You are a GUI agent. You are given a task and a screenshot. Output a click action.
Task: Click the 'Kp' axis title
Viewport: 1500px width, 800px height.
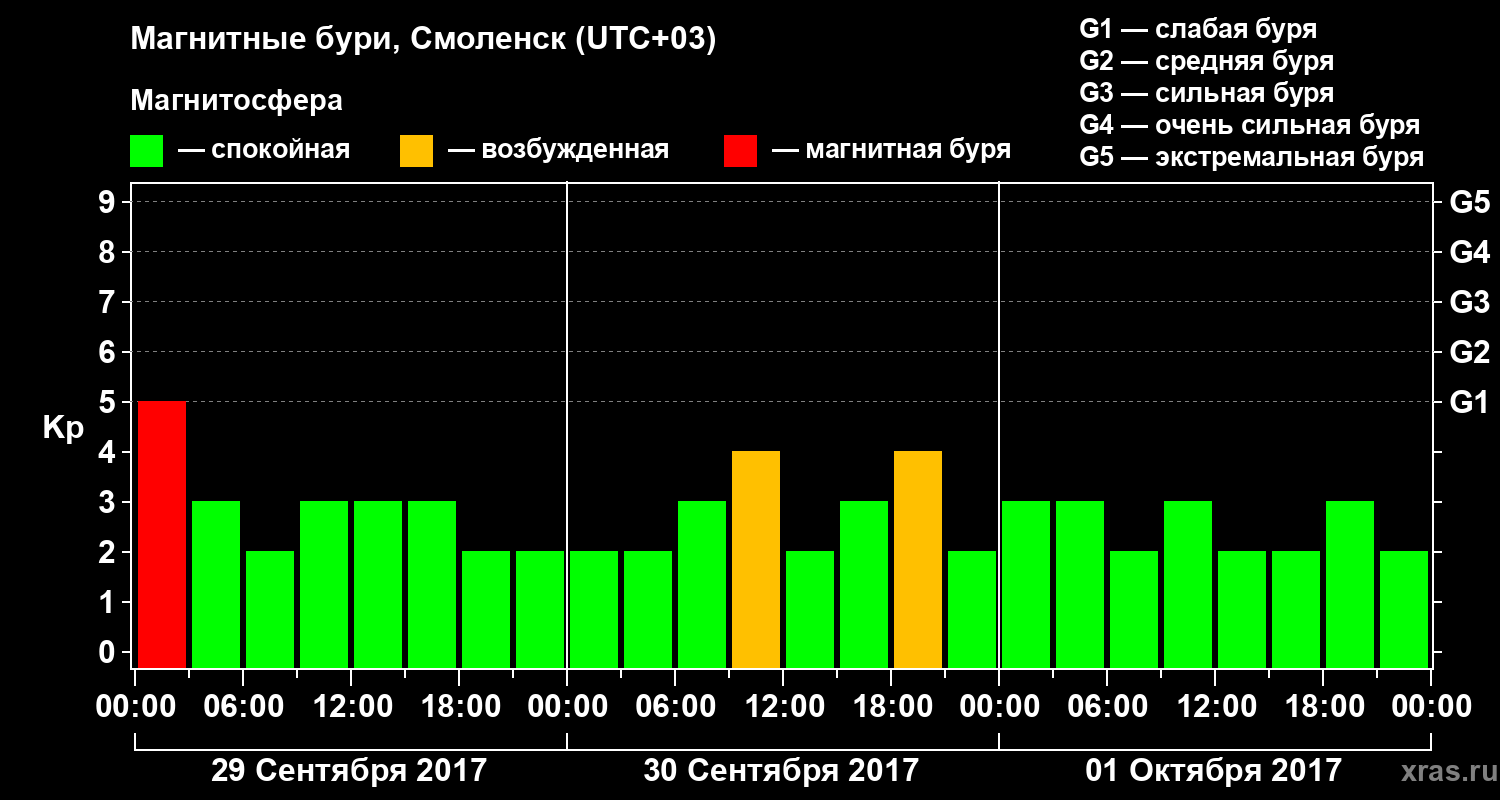coord(63,429)
